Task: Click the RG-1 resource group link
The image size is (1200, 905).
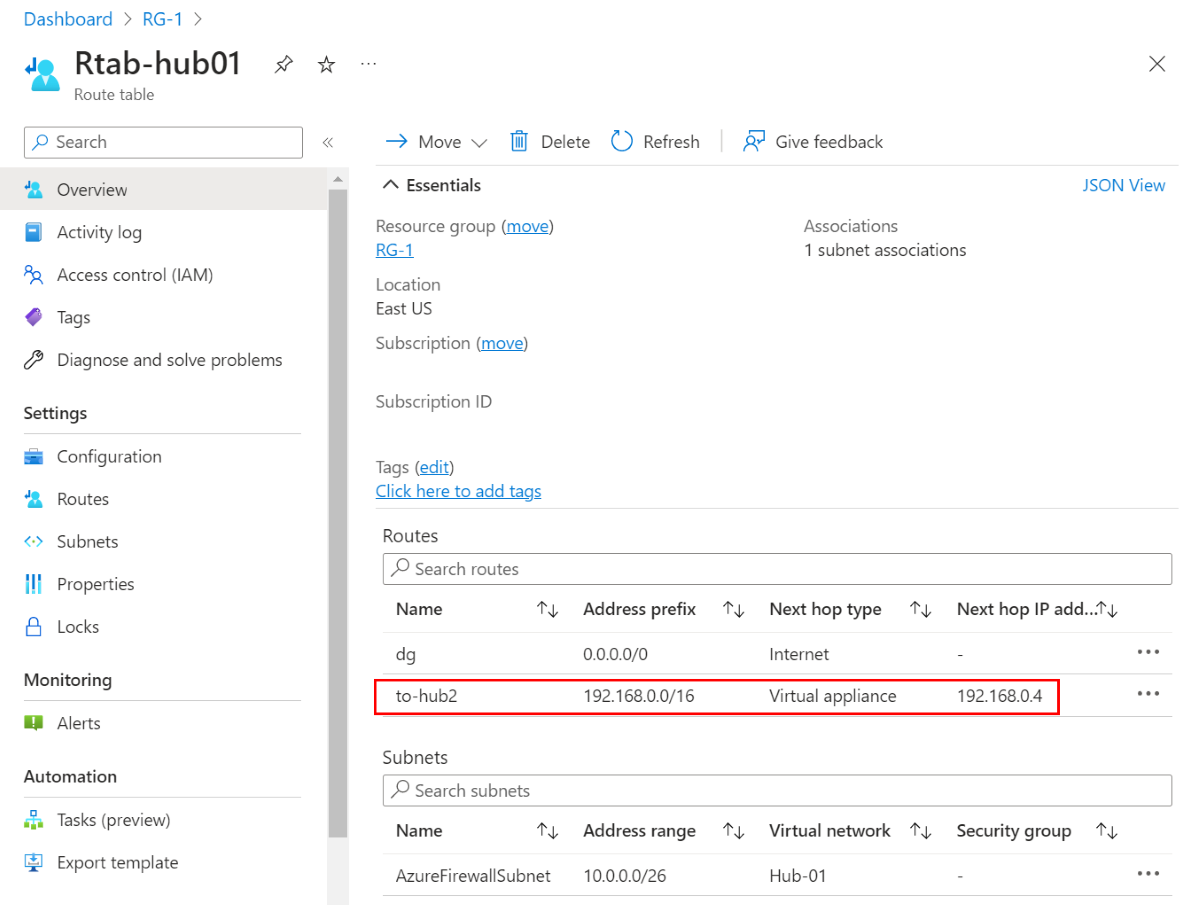Action: [394, 250]
